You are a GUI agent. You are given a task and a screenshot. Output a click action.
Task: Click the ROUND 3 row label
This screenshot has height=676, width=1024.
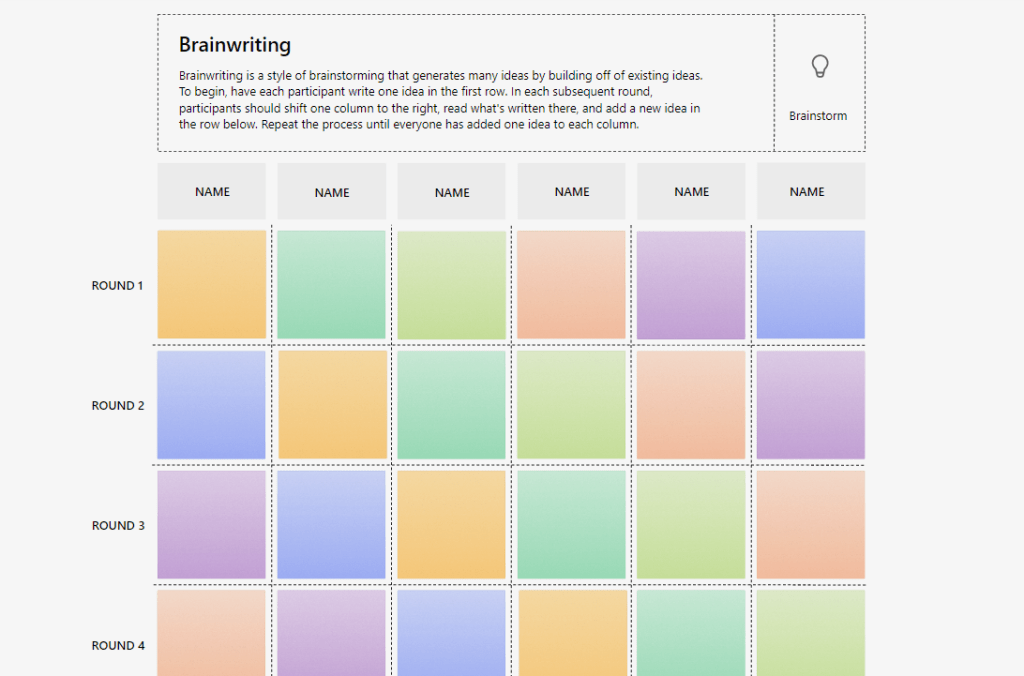point(118,526)
